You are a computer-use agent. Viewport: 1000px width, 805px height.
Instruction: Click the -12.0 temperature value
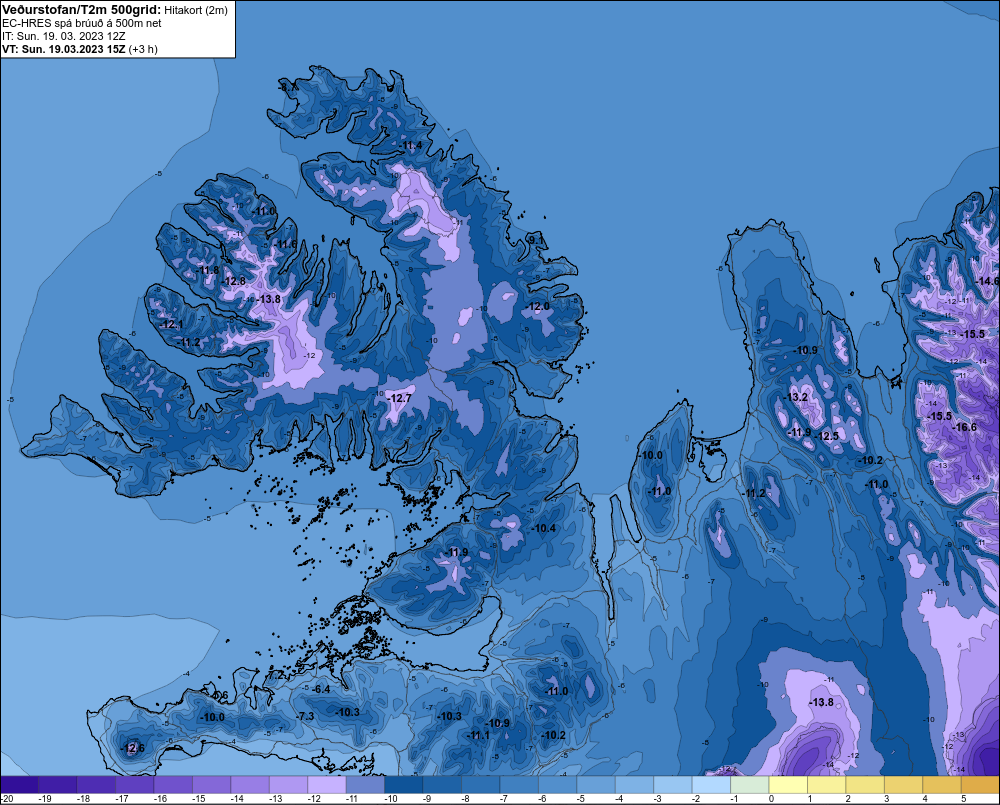pyautogui.click(x=538, y=307)
